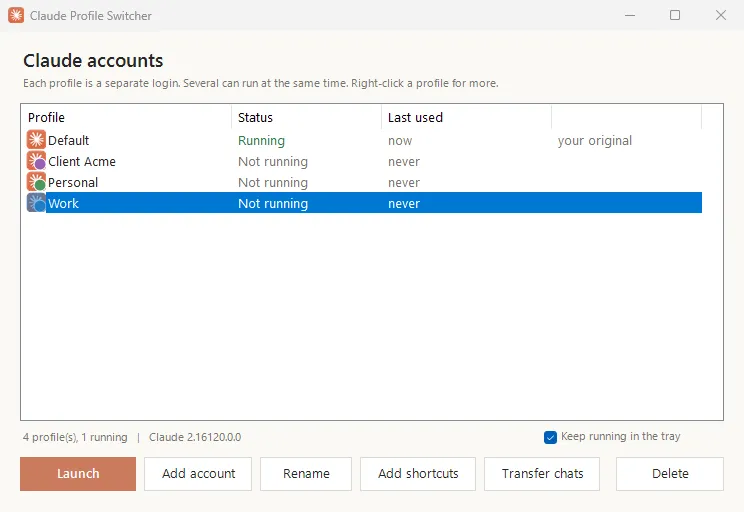Click the Claude 2.16120.0.0 version text
744x512 pixels.
click(x=195, y=437)
